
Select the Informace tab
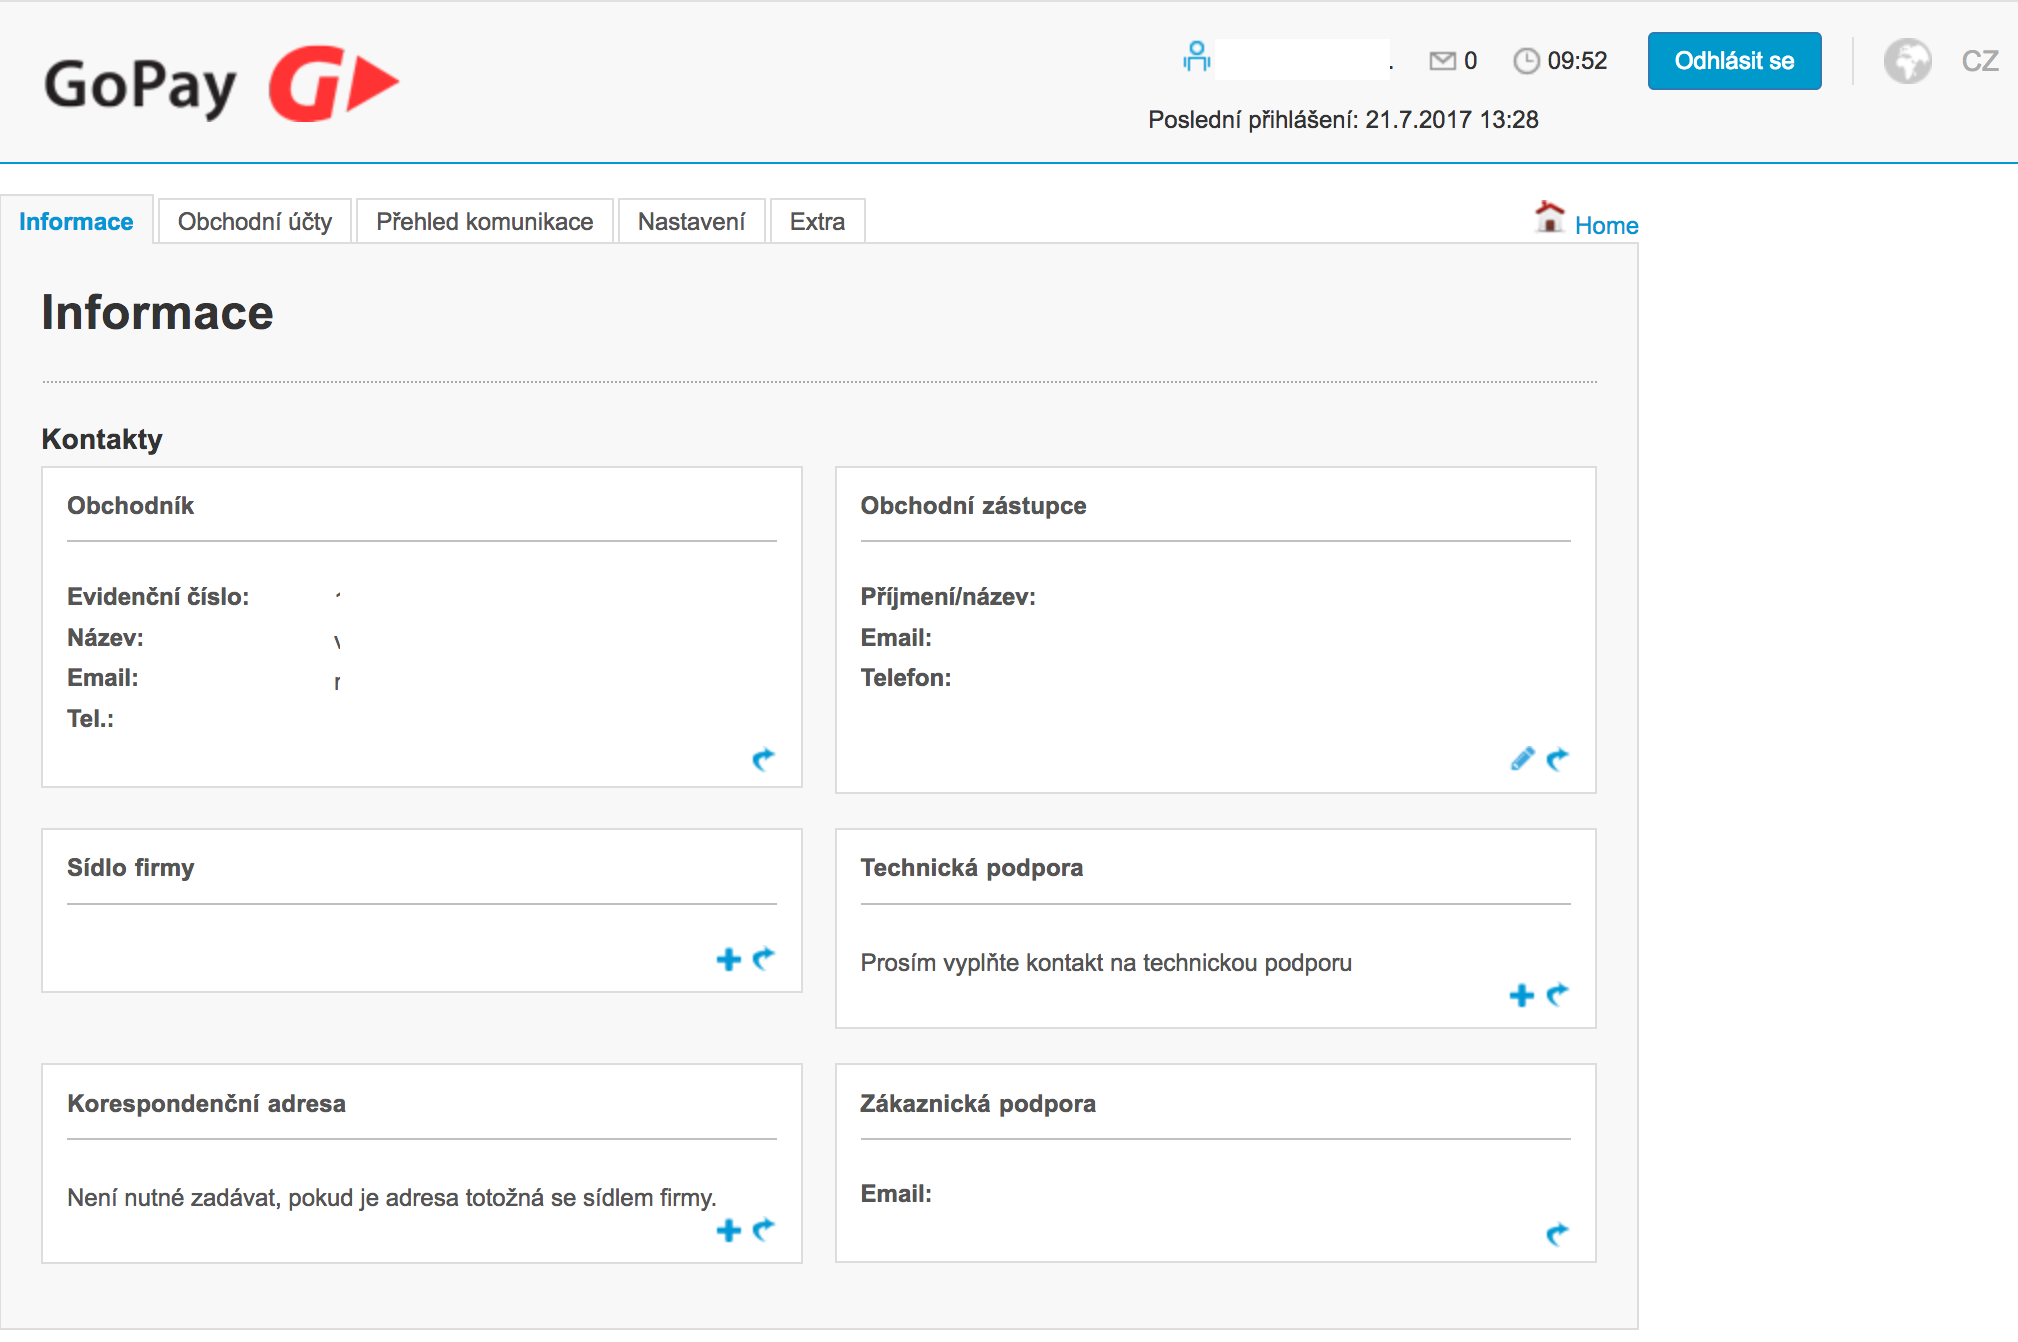[x=76, y=221]
